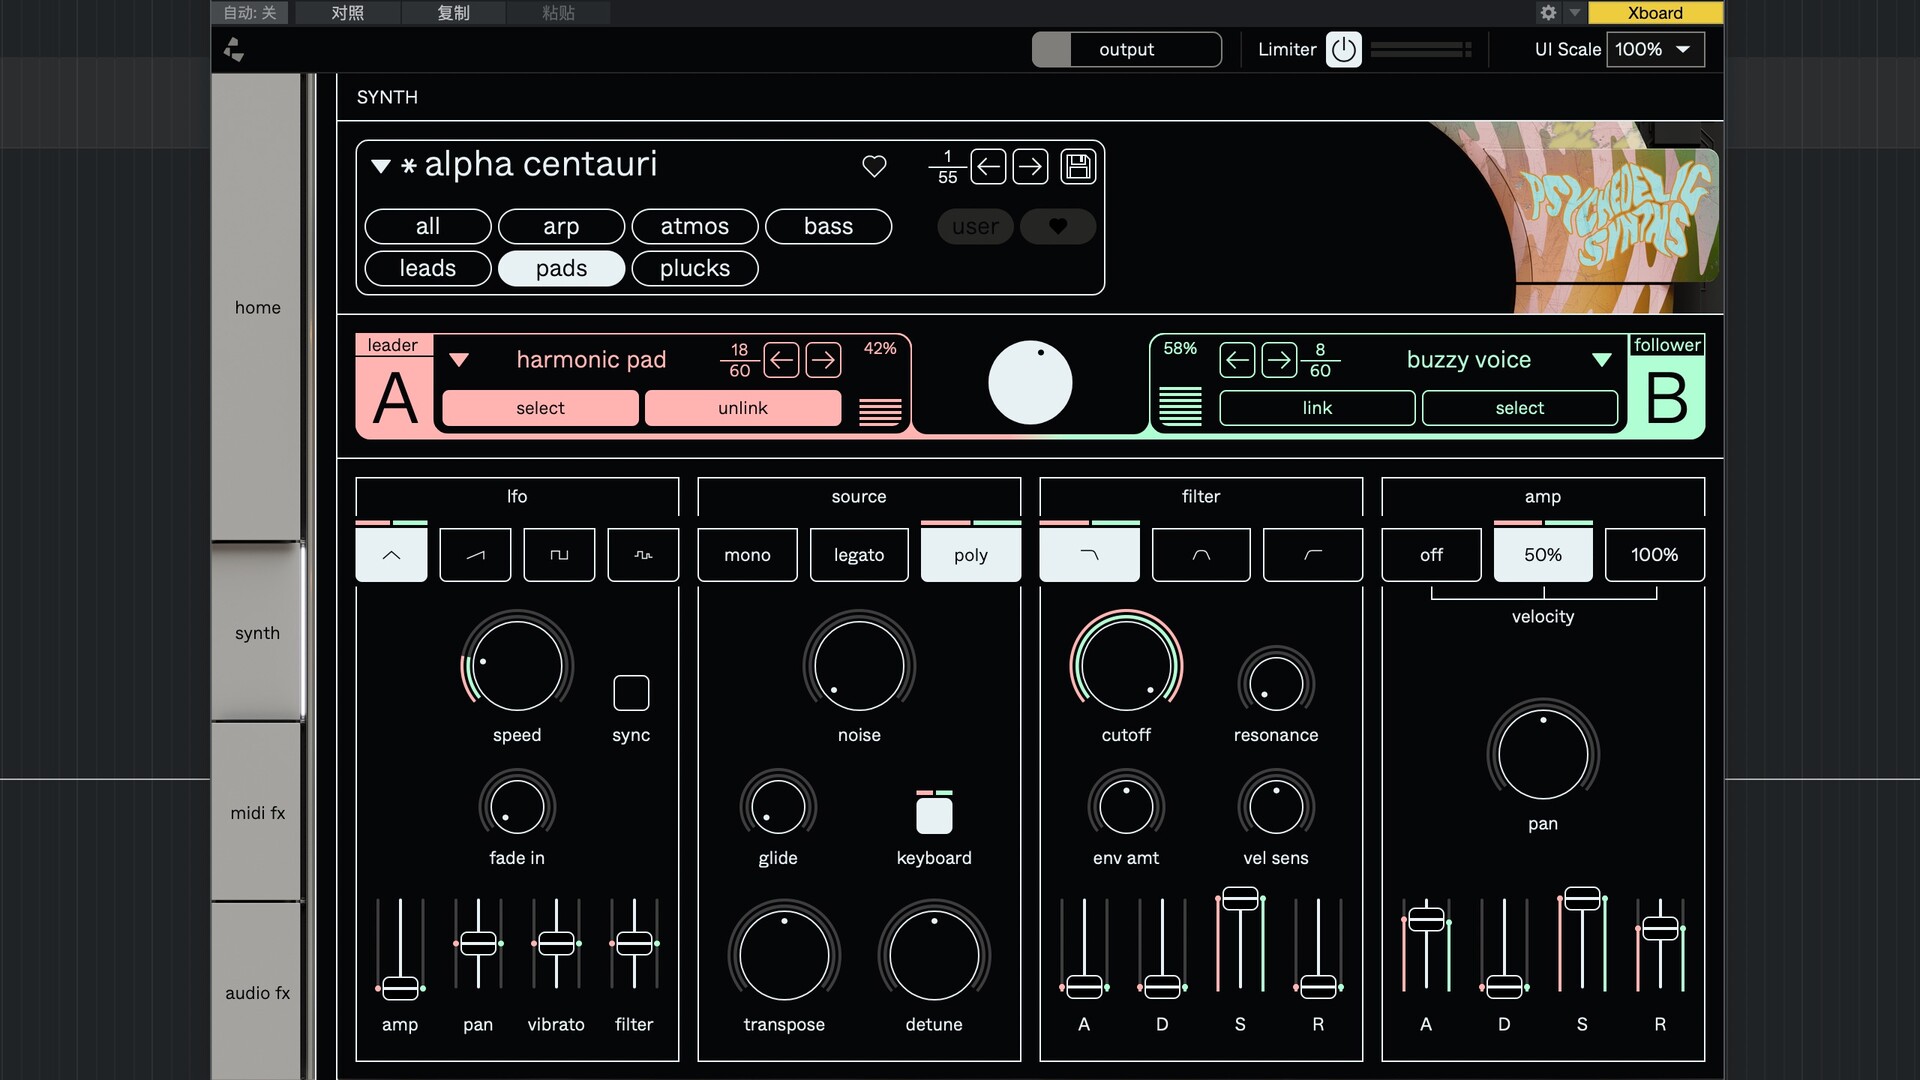Load previous layer B sound arrow
The width and height of the screenshot is (1920, 1080).
tap(1237, 360)
